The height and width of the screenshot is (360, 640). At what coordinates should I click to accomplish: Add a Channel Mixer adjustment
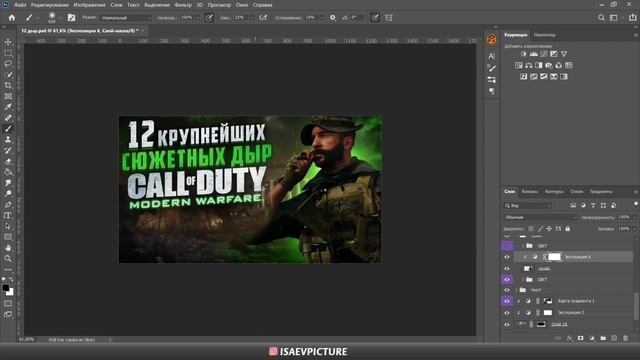[x=559, y=65]
